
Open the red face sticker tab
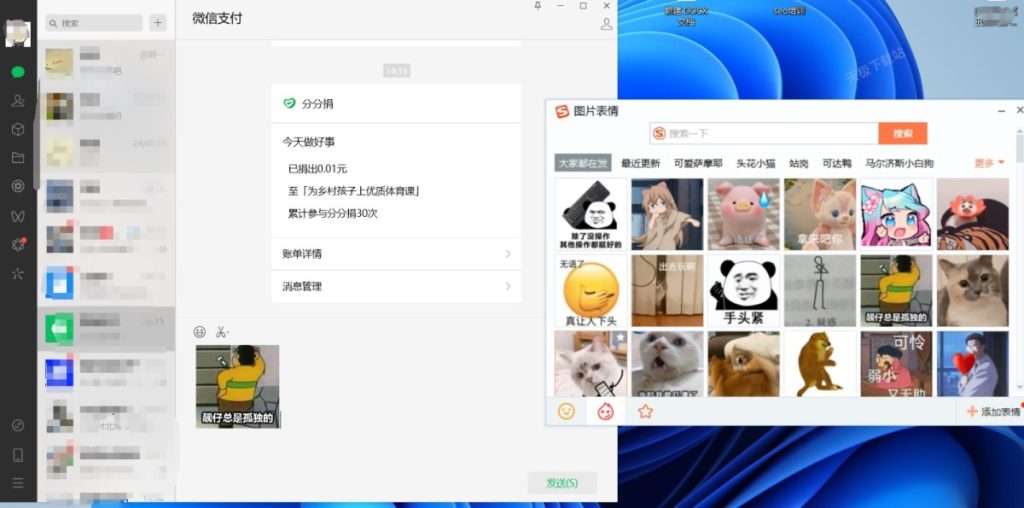click(605, 411)
